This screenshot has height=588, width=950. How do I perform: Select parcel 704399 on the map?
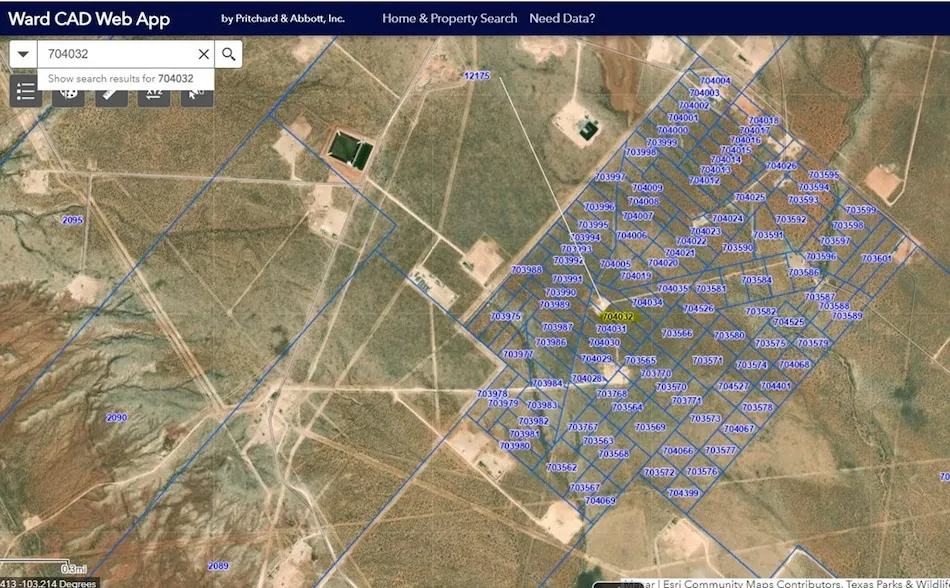[683, 493]
